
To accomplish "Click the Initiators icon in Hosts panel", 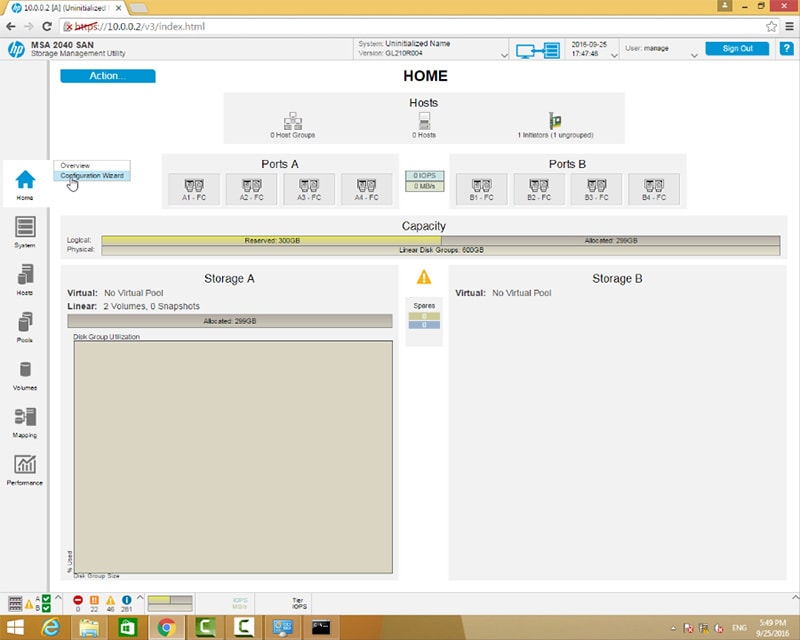I will click(x=556, y=121).
